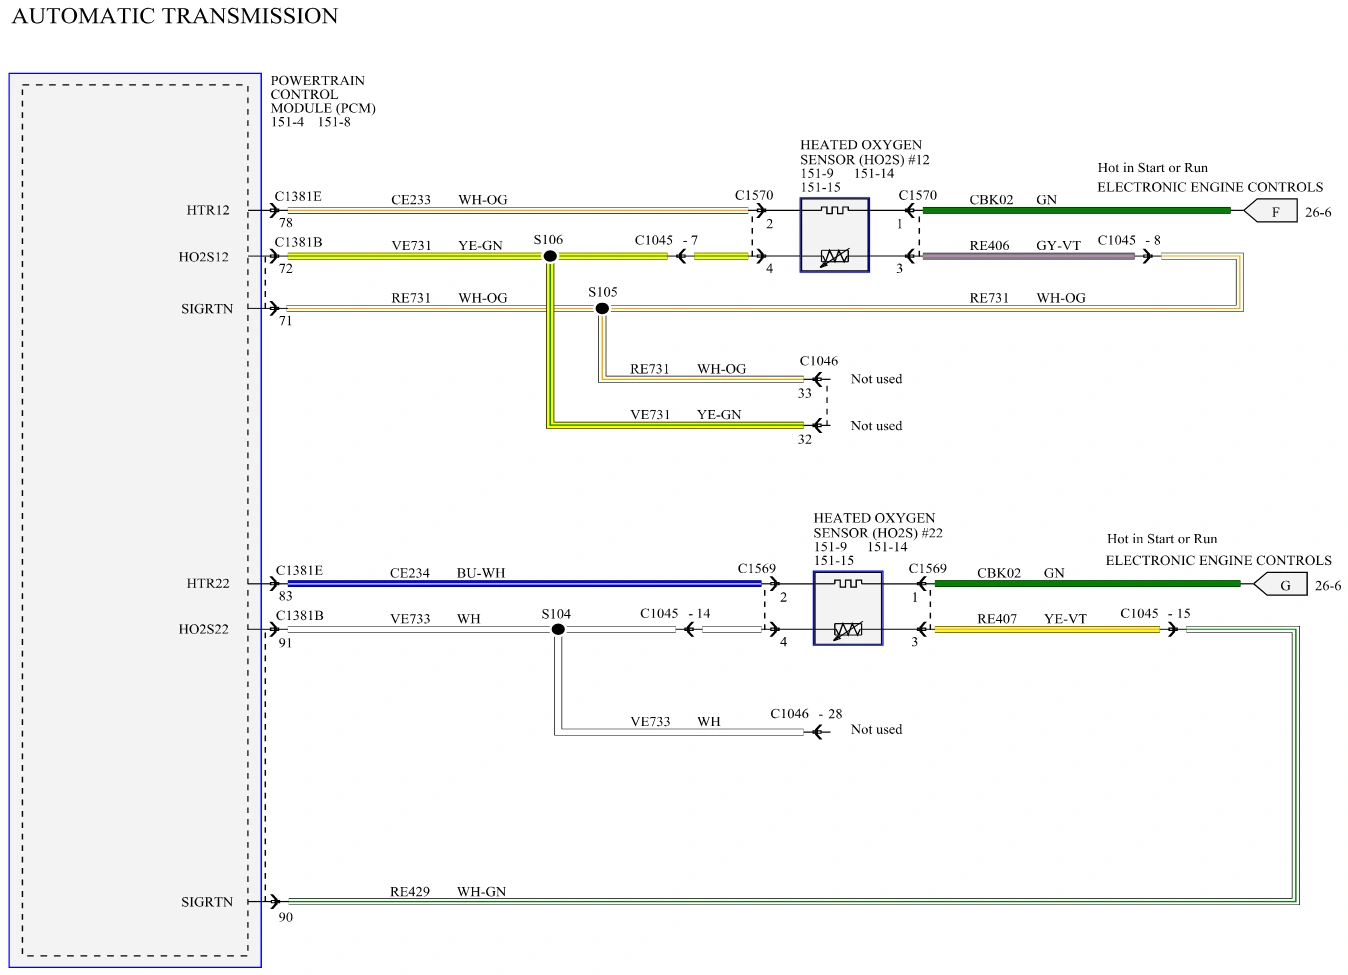Select the off-page connector F arrow
The height and width of the screenshot is (975, 1348).
[1270, 212]
